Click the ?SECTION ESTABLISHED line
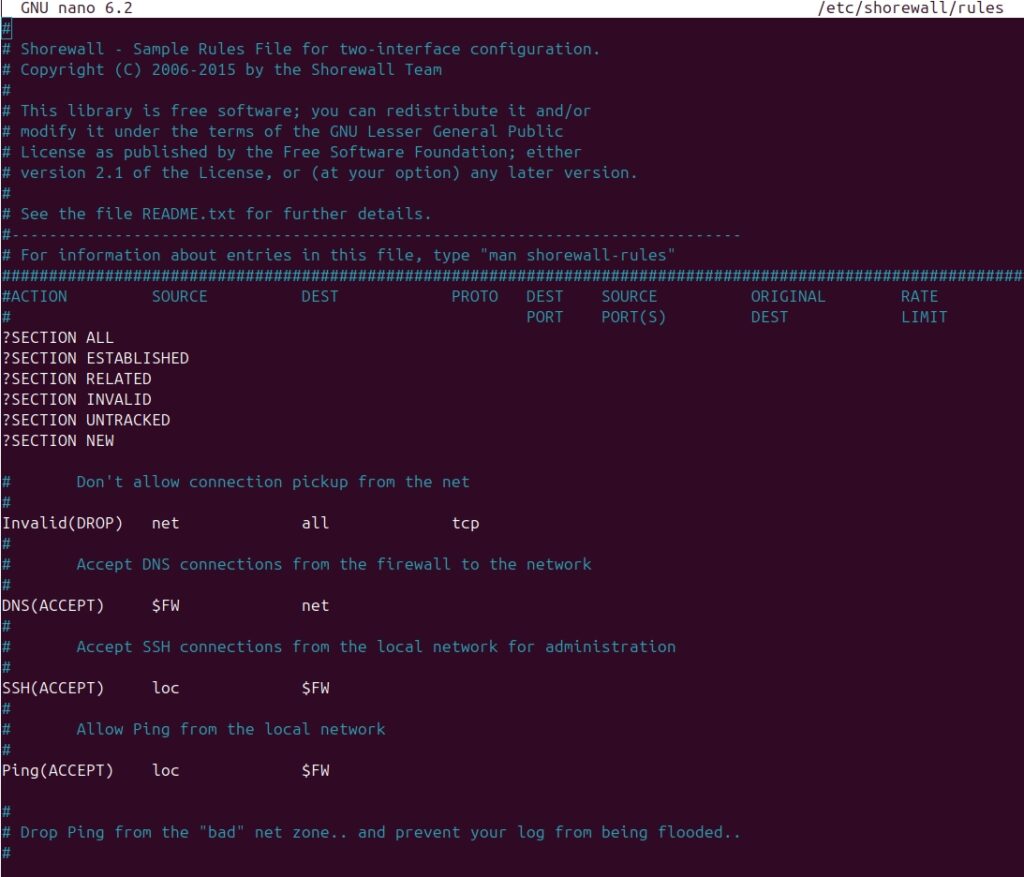Viewport: 1024px width, 877px height. coord(95,358)
